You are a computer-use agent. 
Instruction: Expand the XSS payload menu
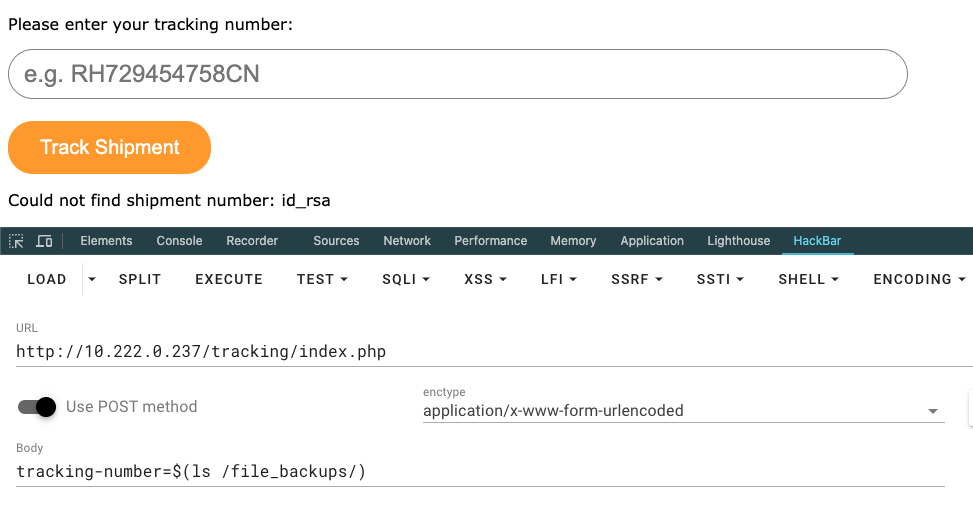click(485, 280)
